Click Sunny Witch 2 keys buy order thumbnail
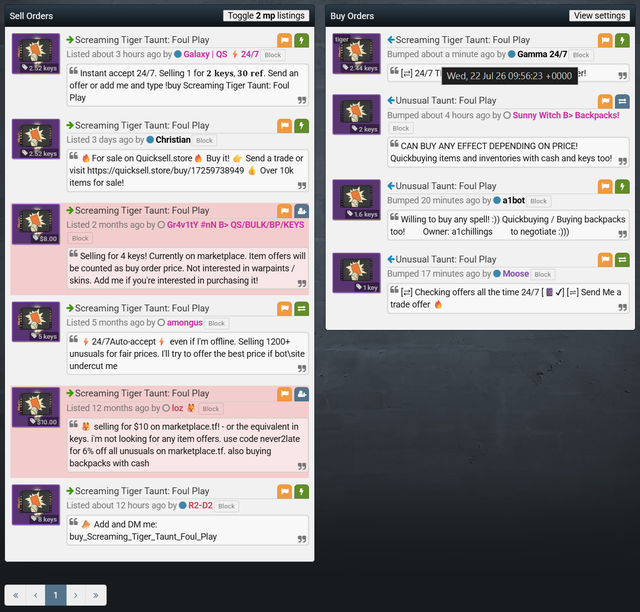This screenshot has height=612, width=640. tap(356, 115)
